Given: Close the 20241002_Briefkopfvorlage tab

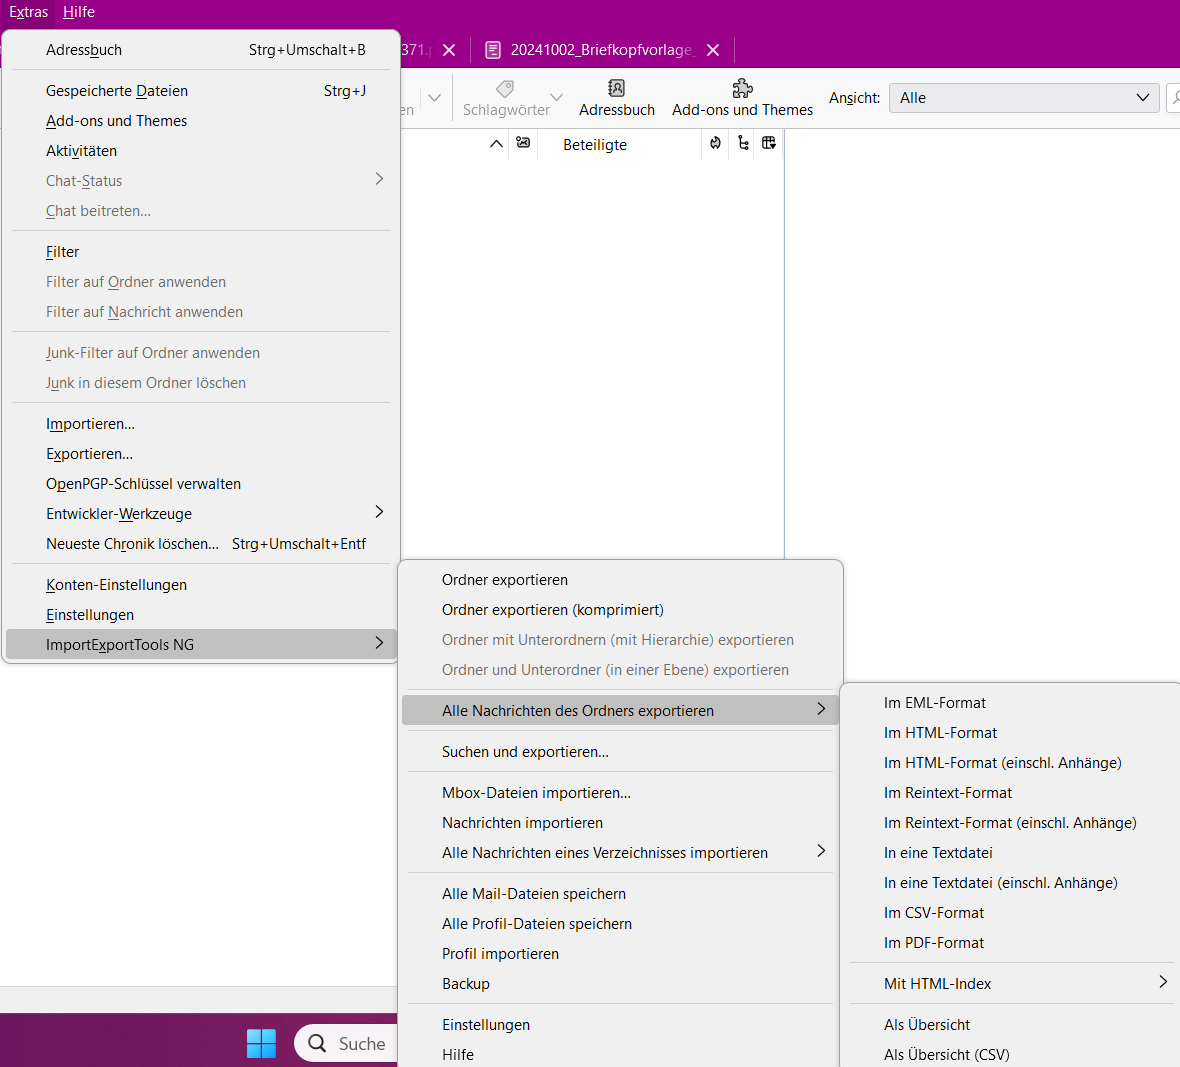Looking at the screenshot, I should click(x=713, y=50).
